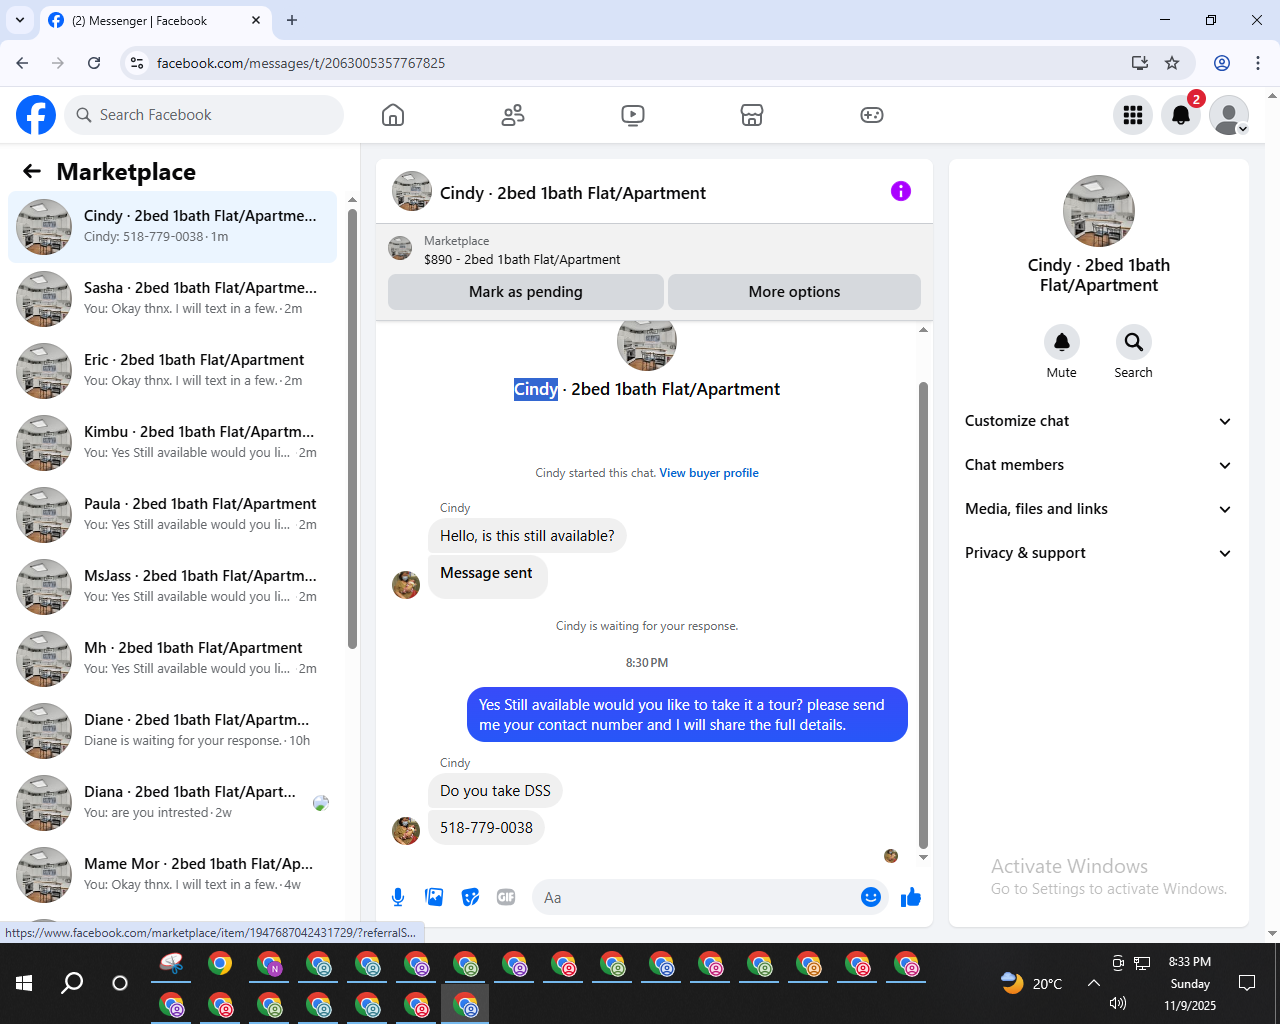Viewport: 1280px width, 1024px height.
Task: Open the Chrome tab search dropdown arrow
Action: 19,20
